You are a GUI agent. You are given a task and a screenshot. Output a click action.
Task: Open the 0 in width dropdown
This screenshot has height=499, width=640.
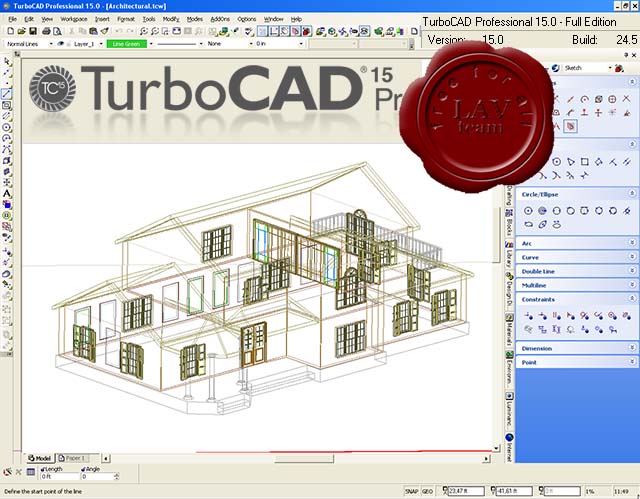(301, 44)
